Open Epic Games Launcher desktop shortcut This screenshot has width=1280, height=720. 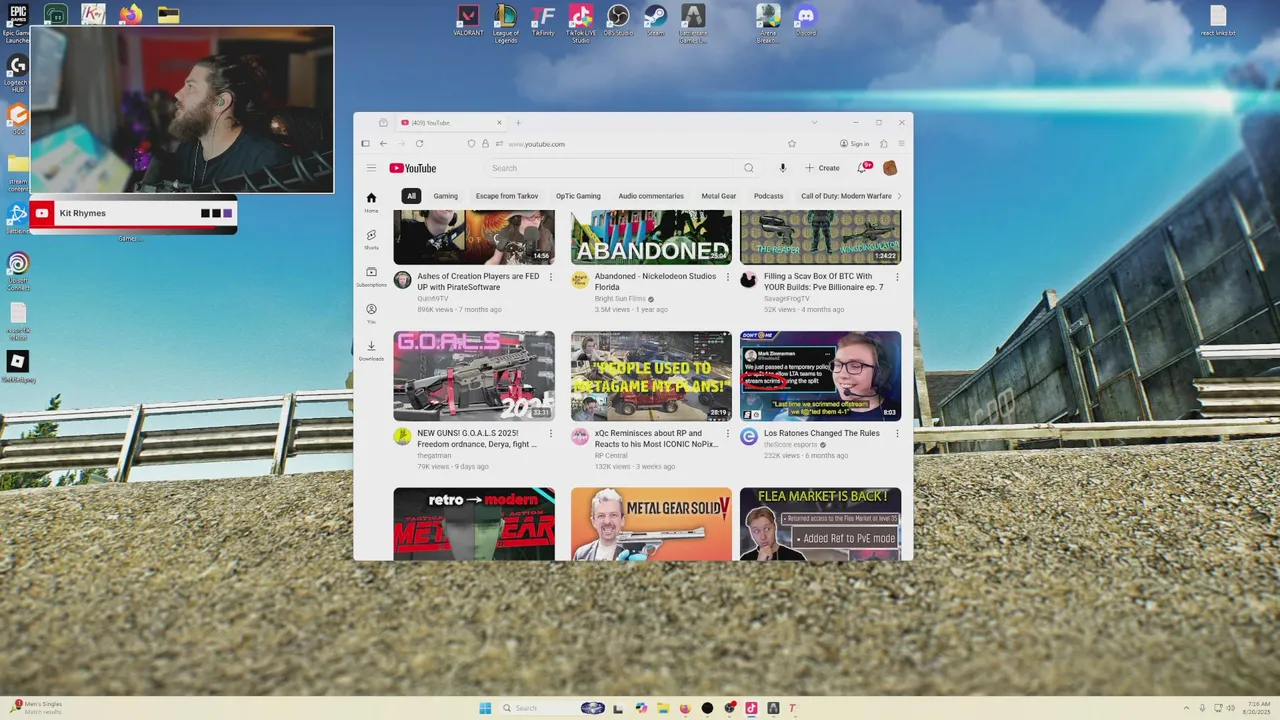[x=17, y=23]
